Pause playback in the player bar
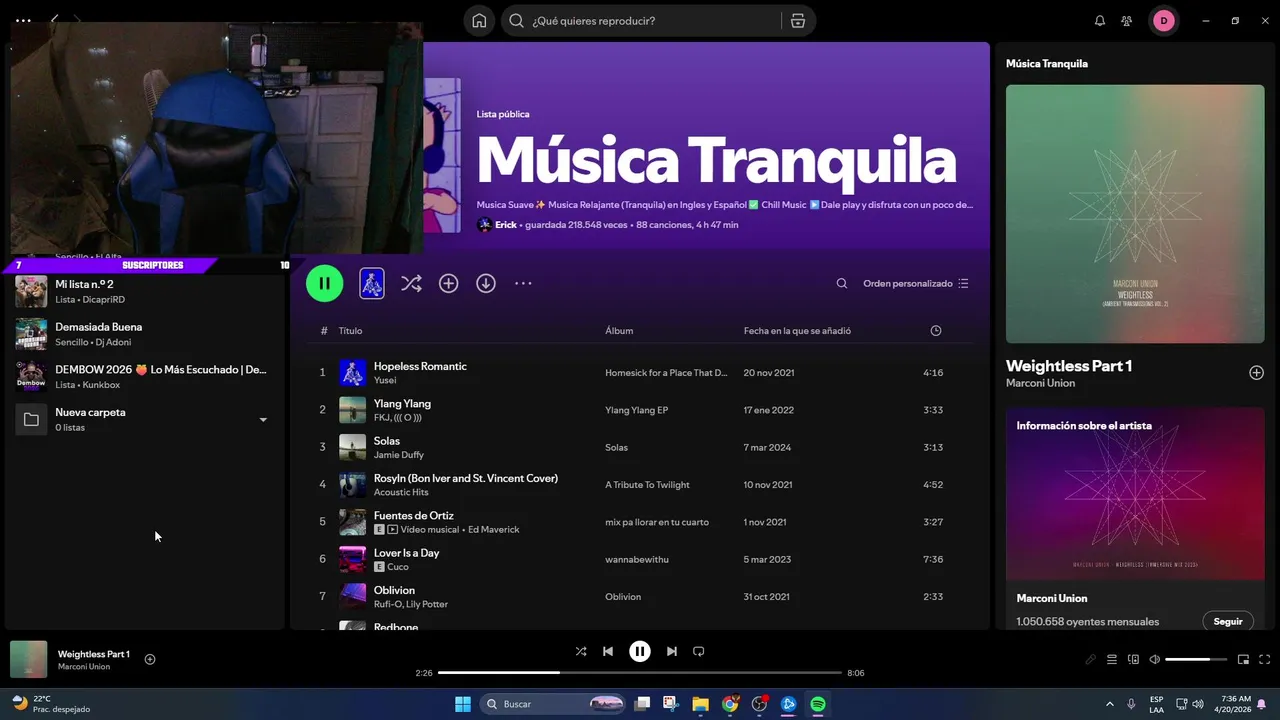The width and height of the screenshot is (1280, 720). 640,651
